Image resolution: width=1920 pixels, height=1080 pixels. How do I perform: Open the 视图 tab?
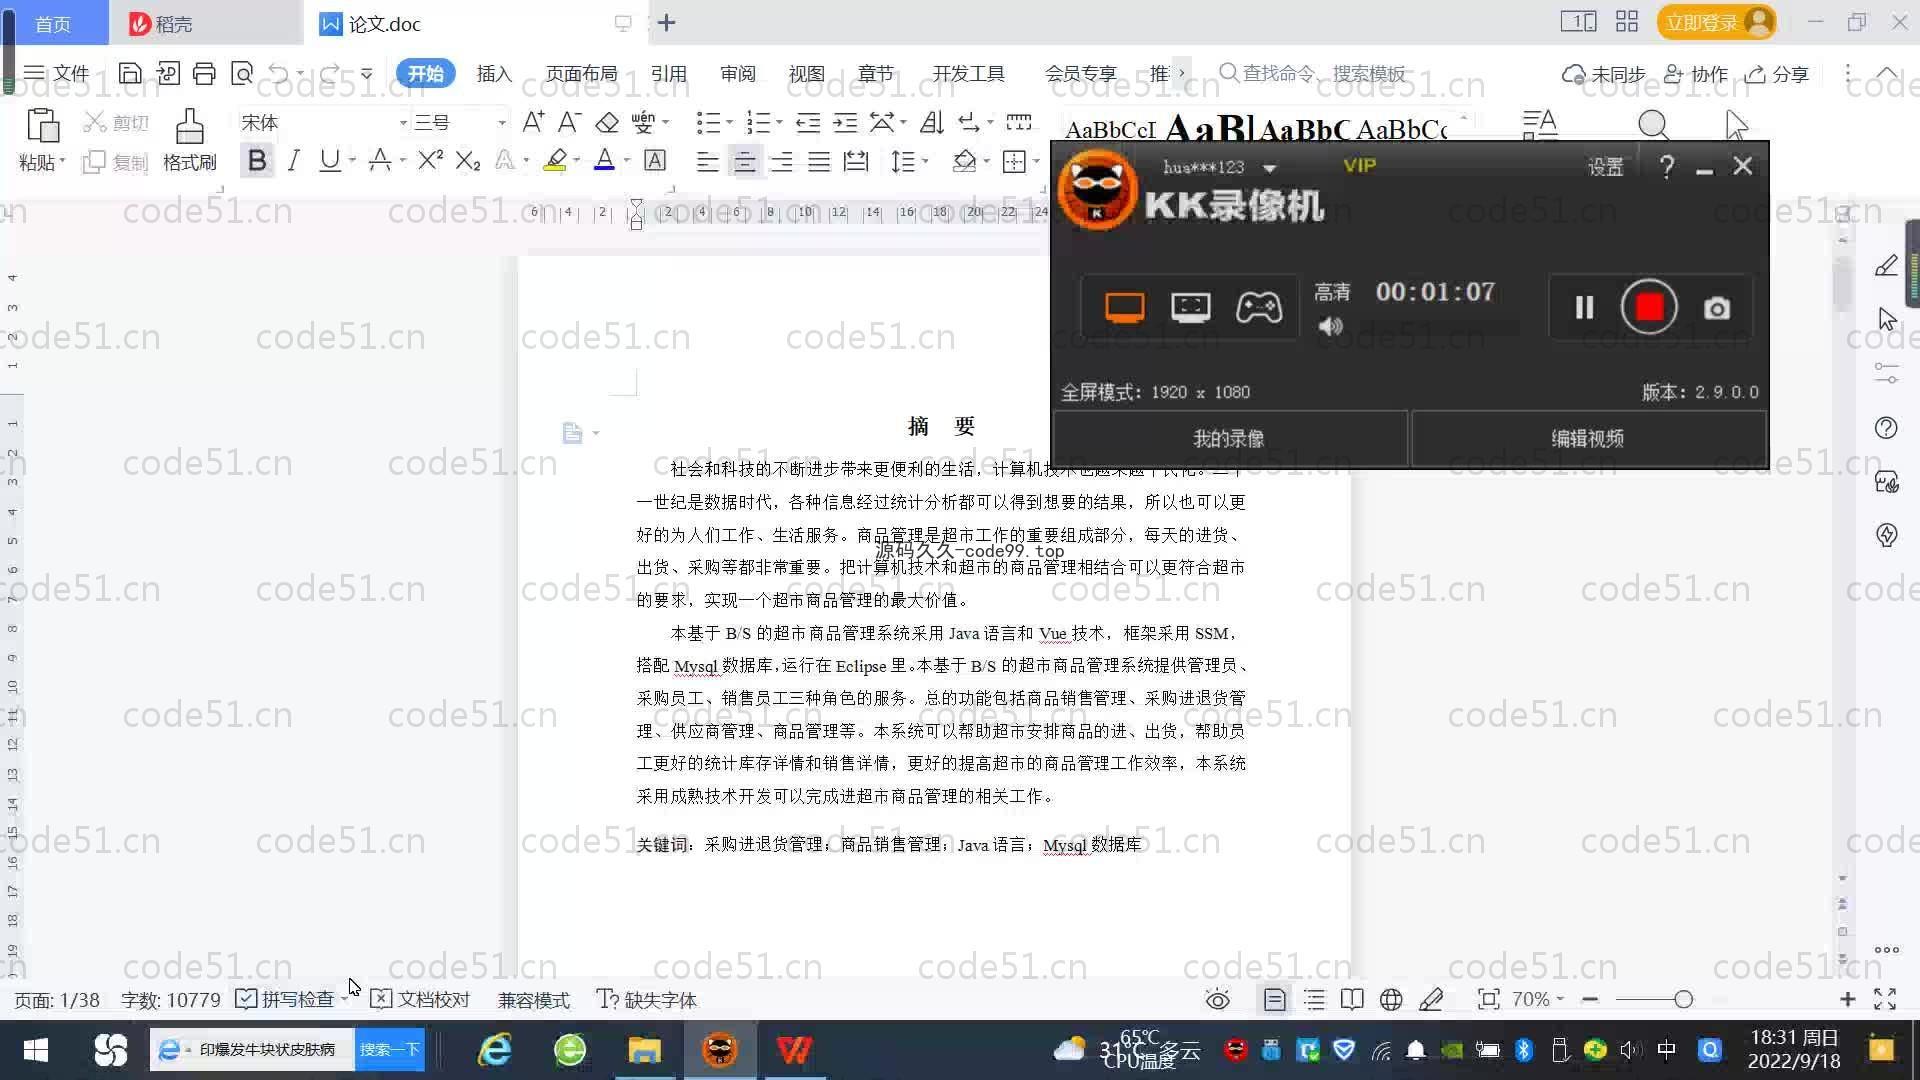tap(806, 73)
